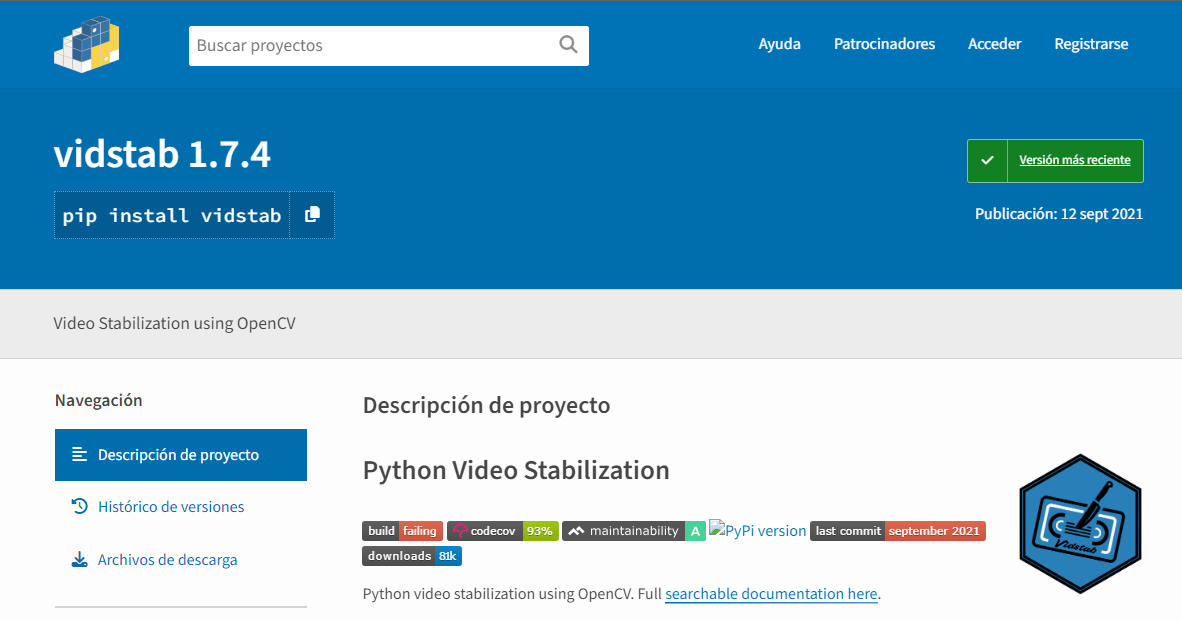
Task: Click the vidstab hexagon logo image
Action: coord(1080,524)
